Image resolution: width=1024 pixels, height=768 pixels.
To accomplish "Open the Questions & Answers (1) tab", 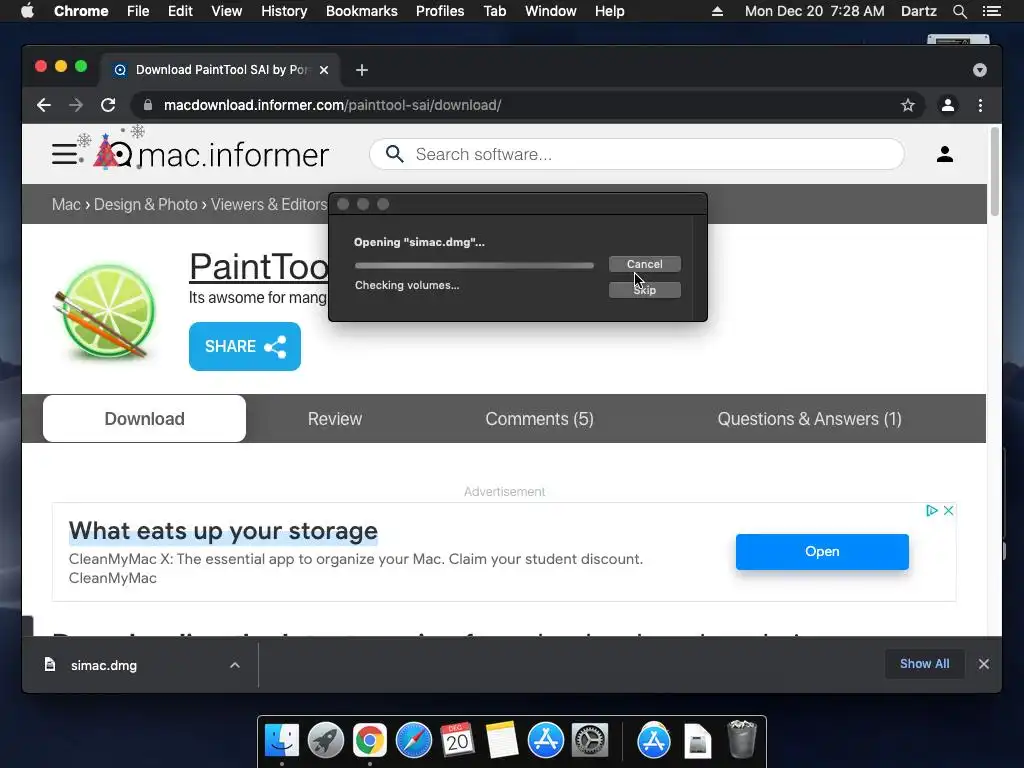I will click(809, 419).
